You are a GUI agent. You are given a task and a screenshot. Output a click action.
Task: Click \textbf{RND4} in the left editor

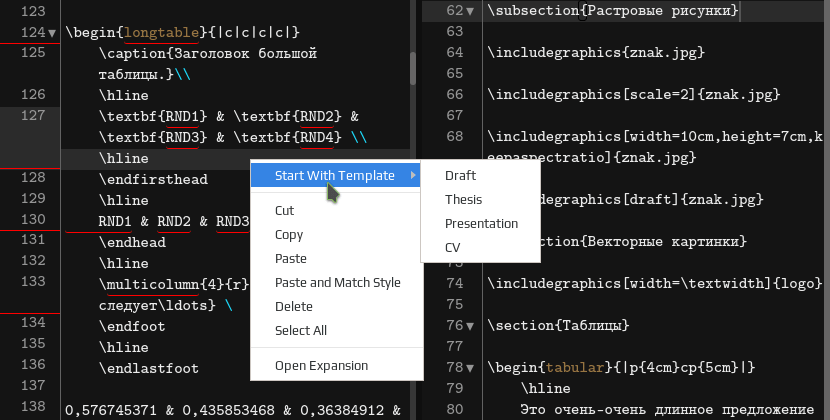pyautogui.click(x=287, y=137)
